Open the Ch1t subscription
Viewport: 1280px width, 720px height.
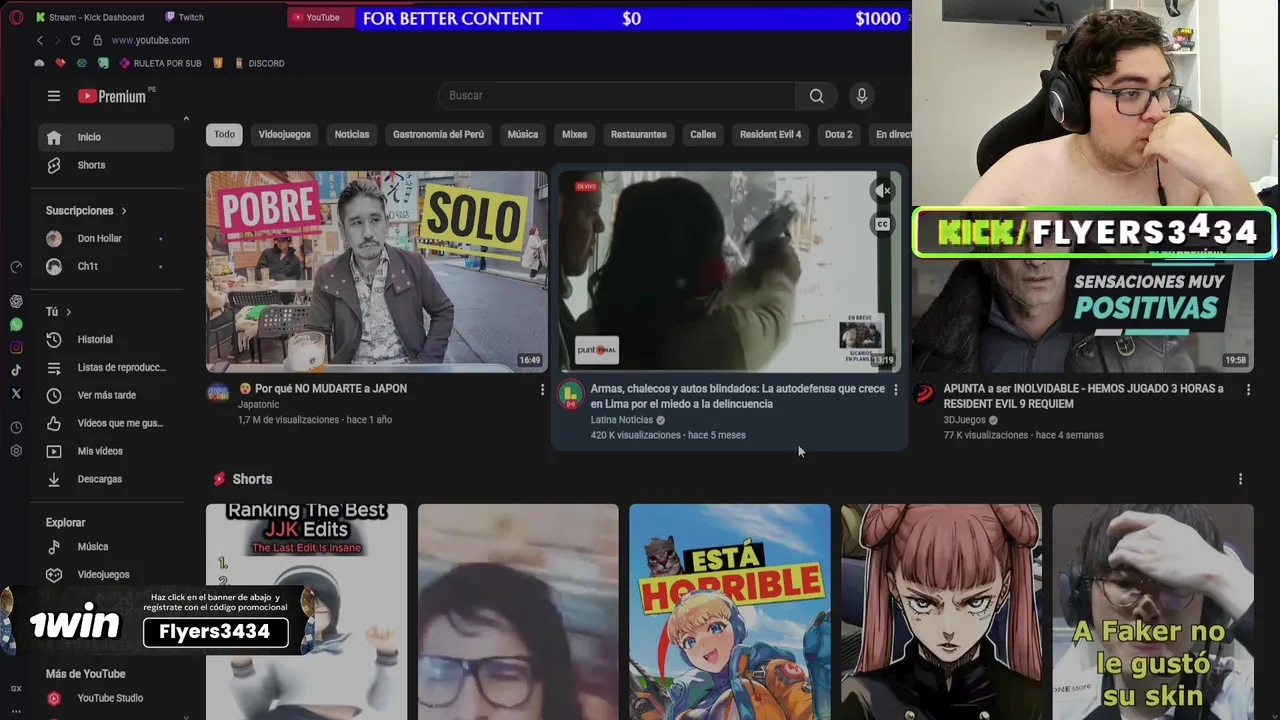(106, 267)
